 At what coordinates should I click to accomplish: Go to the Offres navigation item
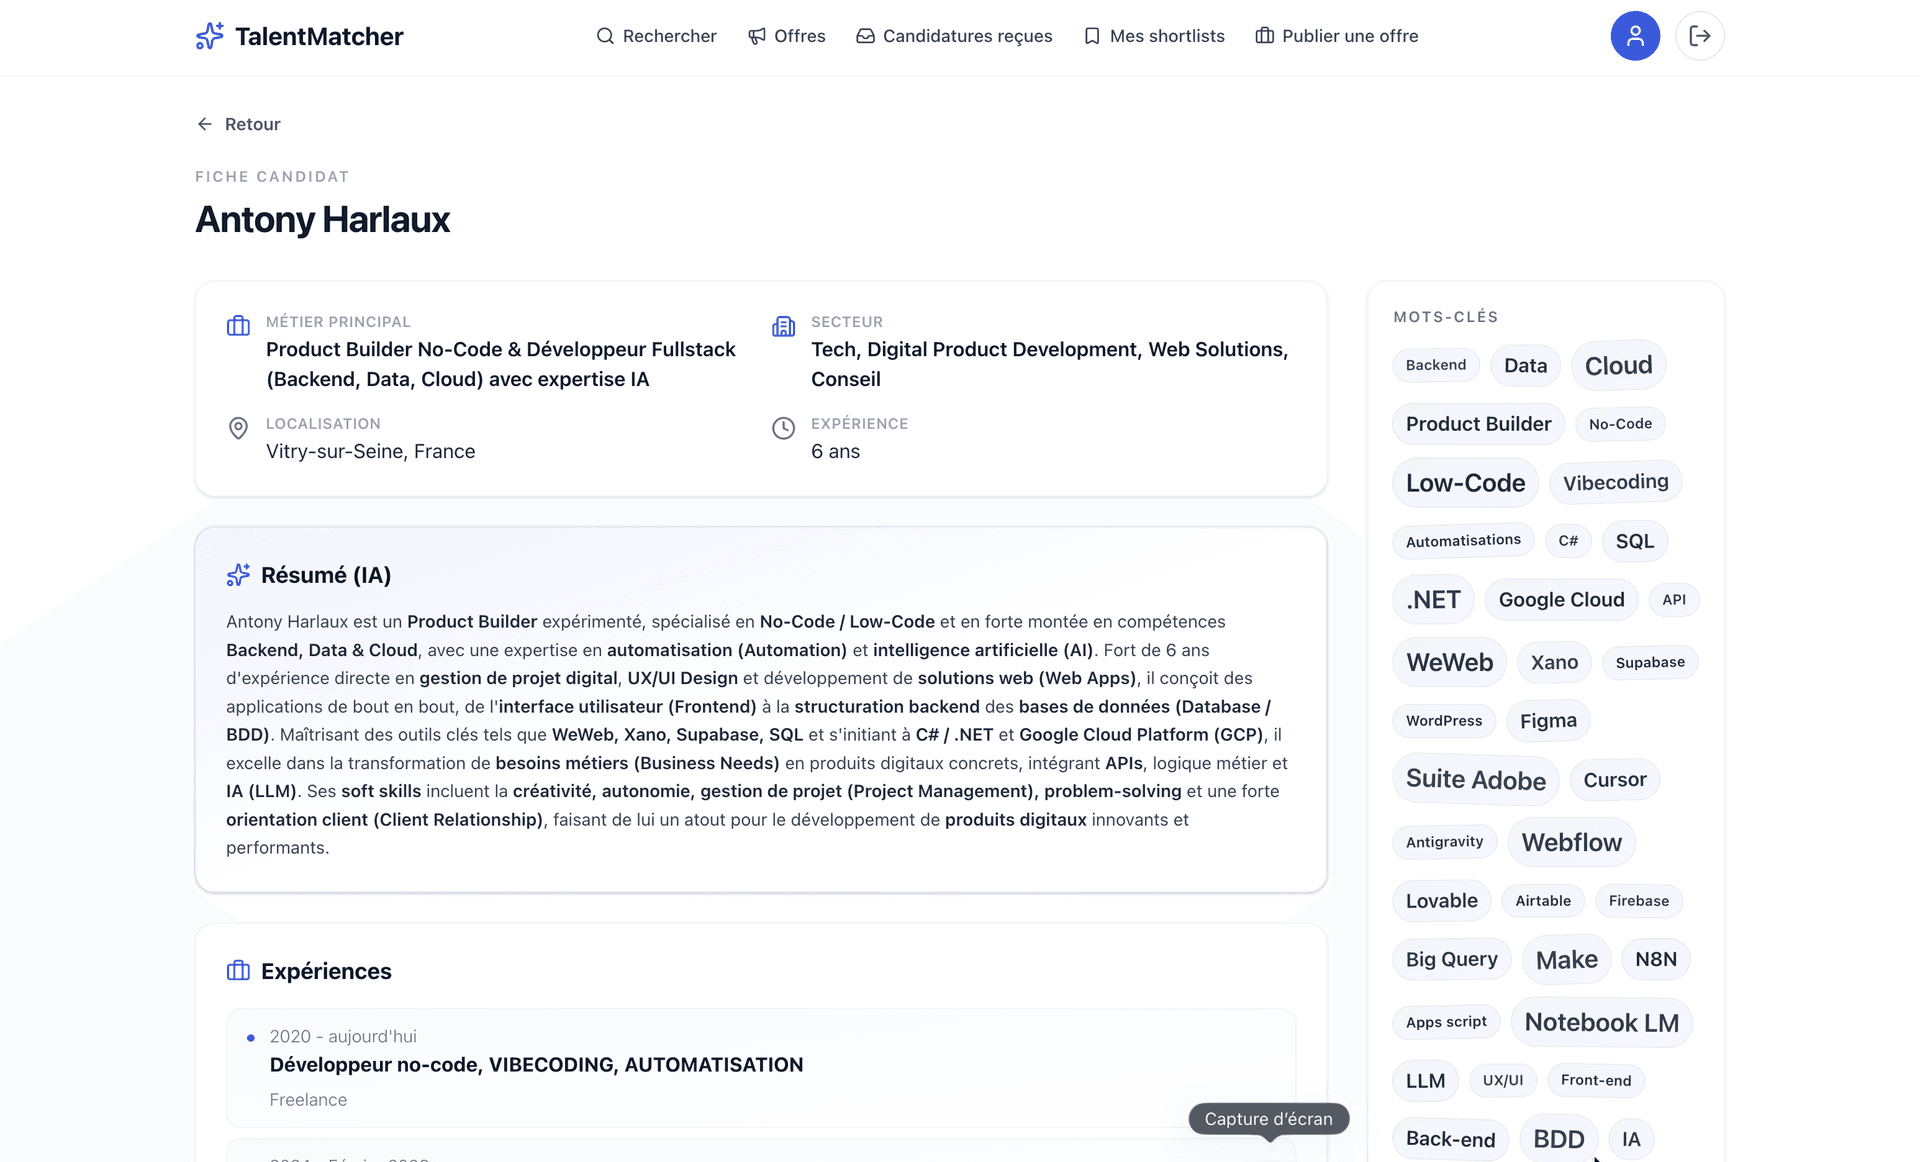point(787,36)
